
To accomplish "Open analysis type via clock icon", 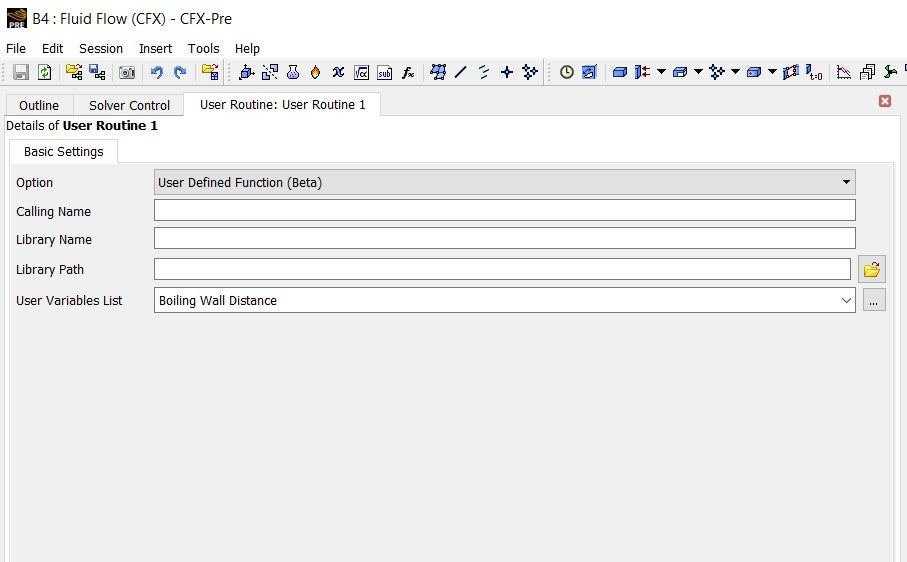I will pos(567,72).
